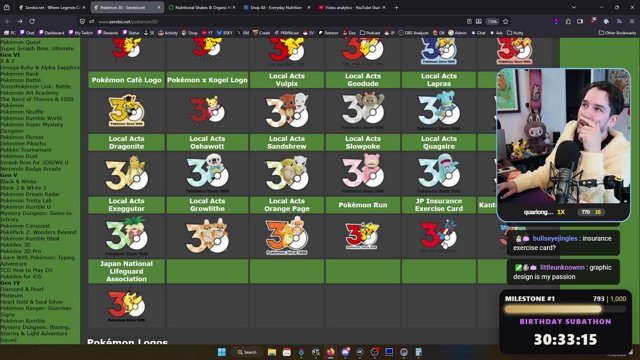Image resolution: width=640 pixels, height=360 pixels.
Task: Click the Local Acts Slowpoke logo image
Action: (x=363, y=173)
